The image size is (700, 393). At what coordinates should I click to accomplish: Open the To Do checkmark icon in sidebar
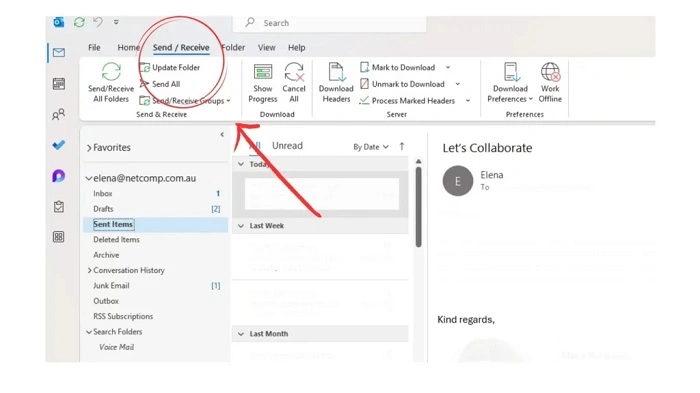coord(58,145)
